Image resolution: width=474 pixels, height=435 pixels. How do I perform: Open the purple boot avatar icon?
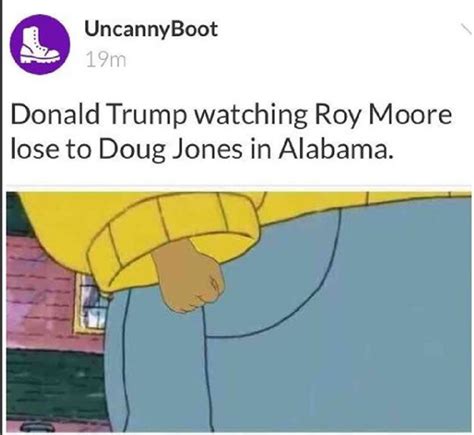[x=40, y=44]
